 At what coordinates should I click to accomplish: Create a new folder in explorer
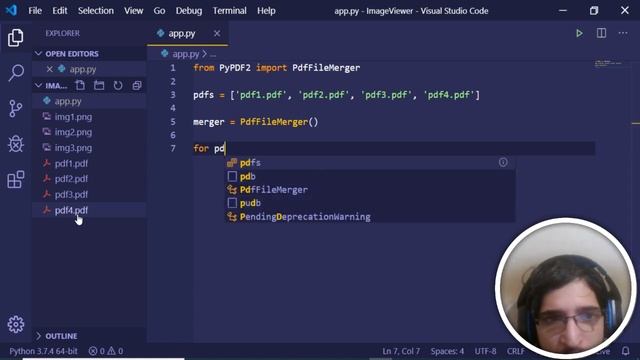(99, 85)
